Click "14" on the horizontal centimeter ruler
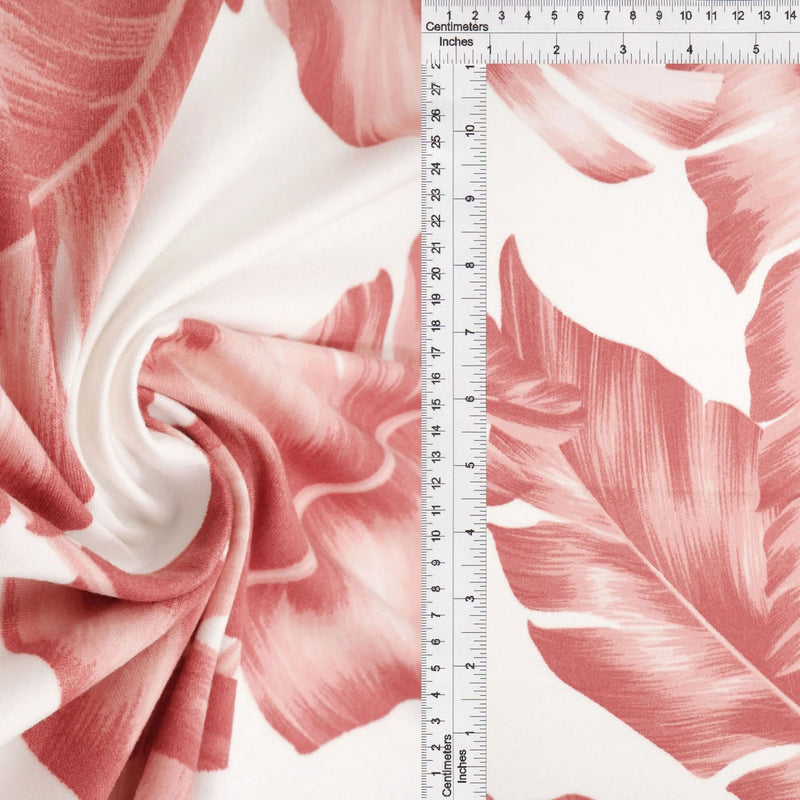 [790, 16]
